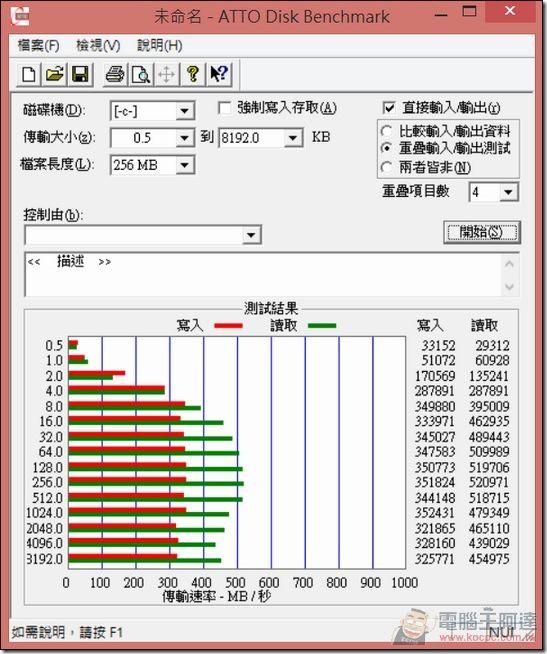Click the 讀取 results column header
The height and width of the screenshot is (654, 547).
pyautogui.click(x=484, y=325)
